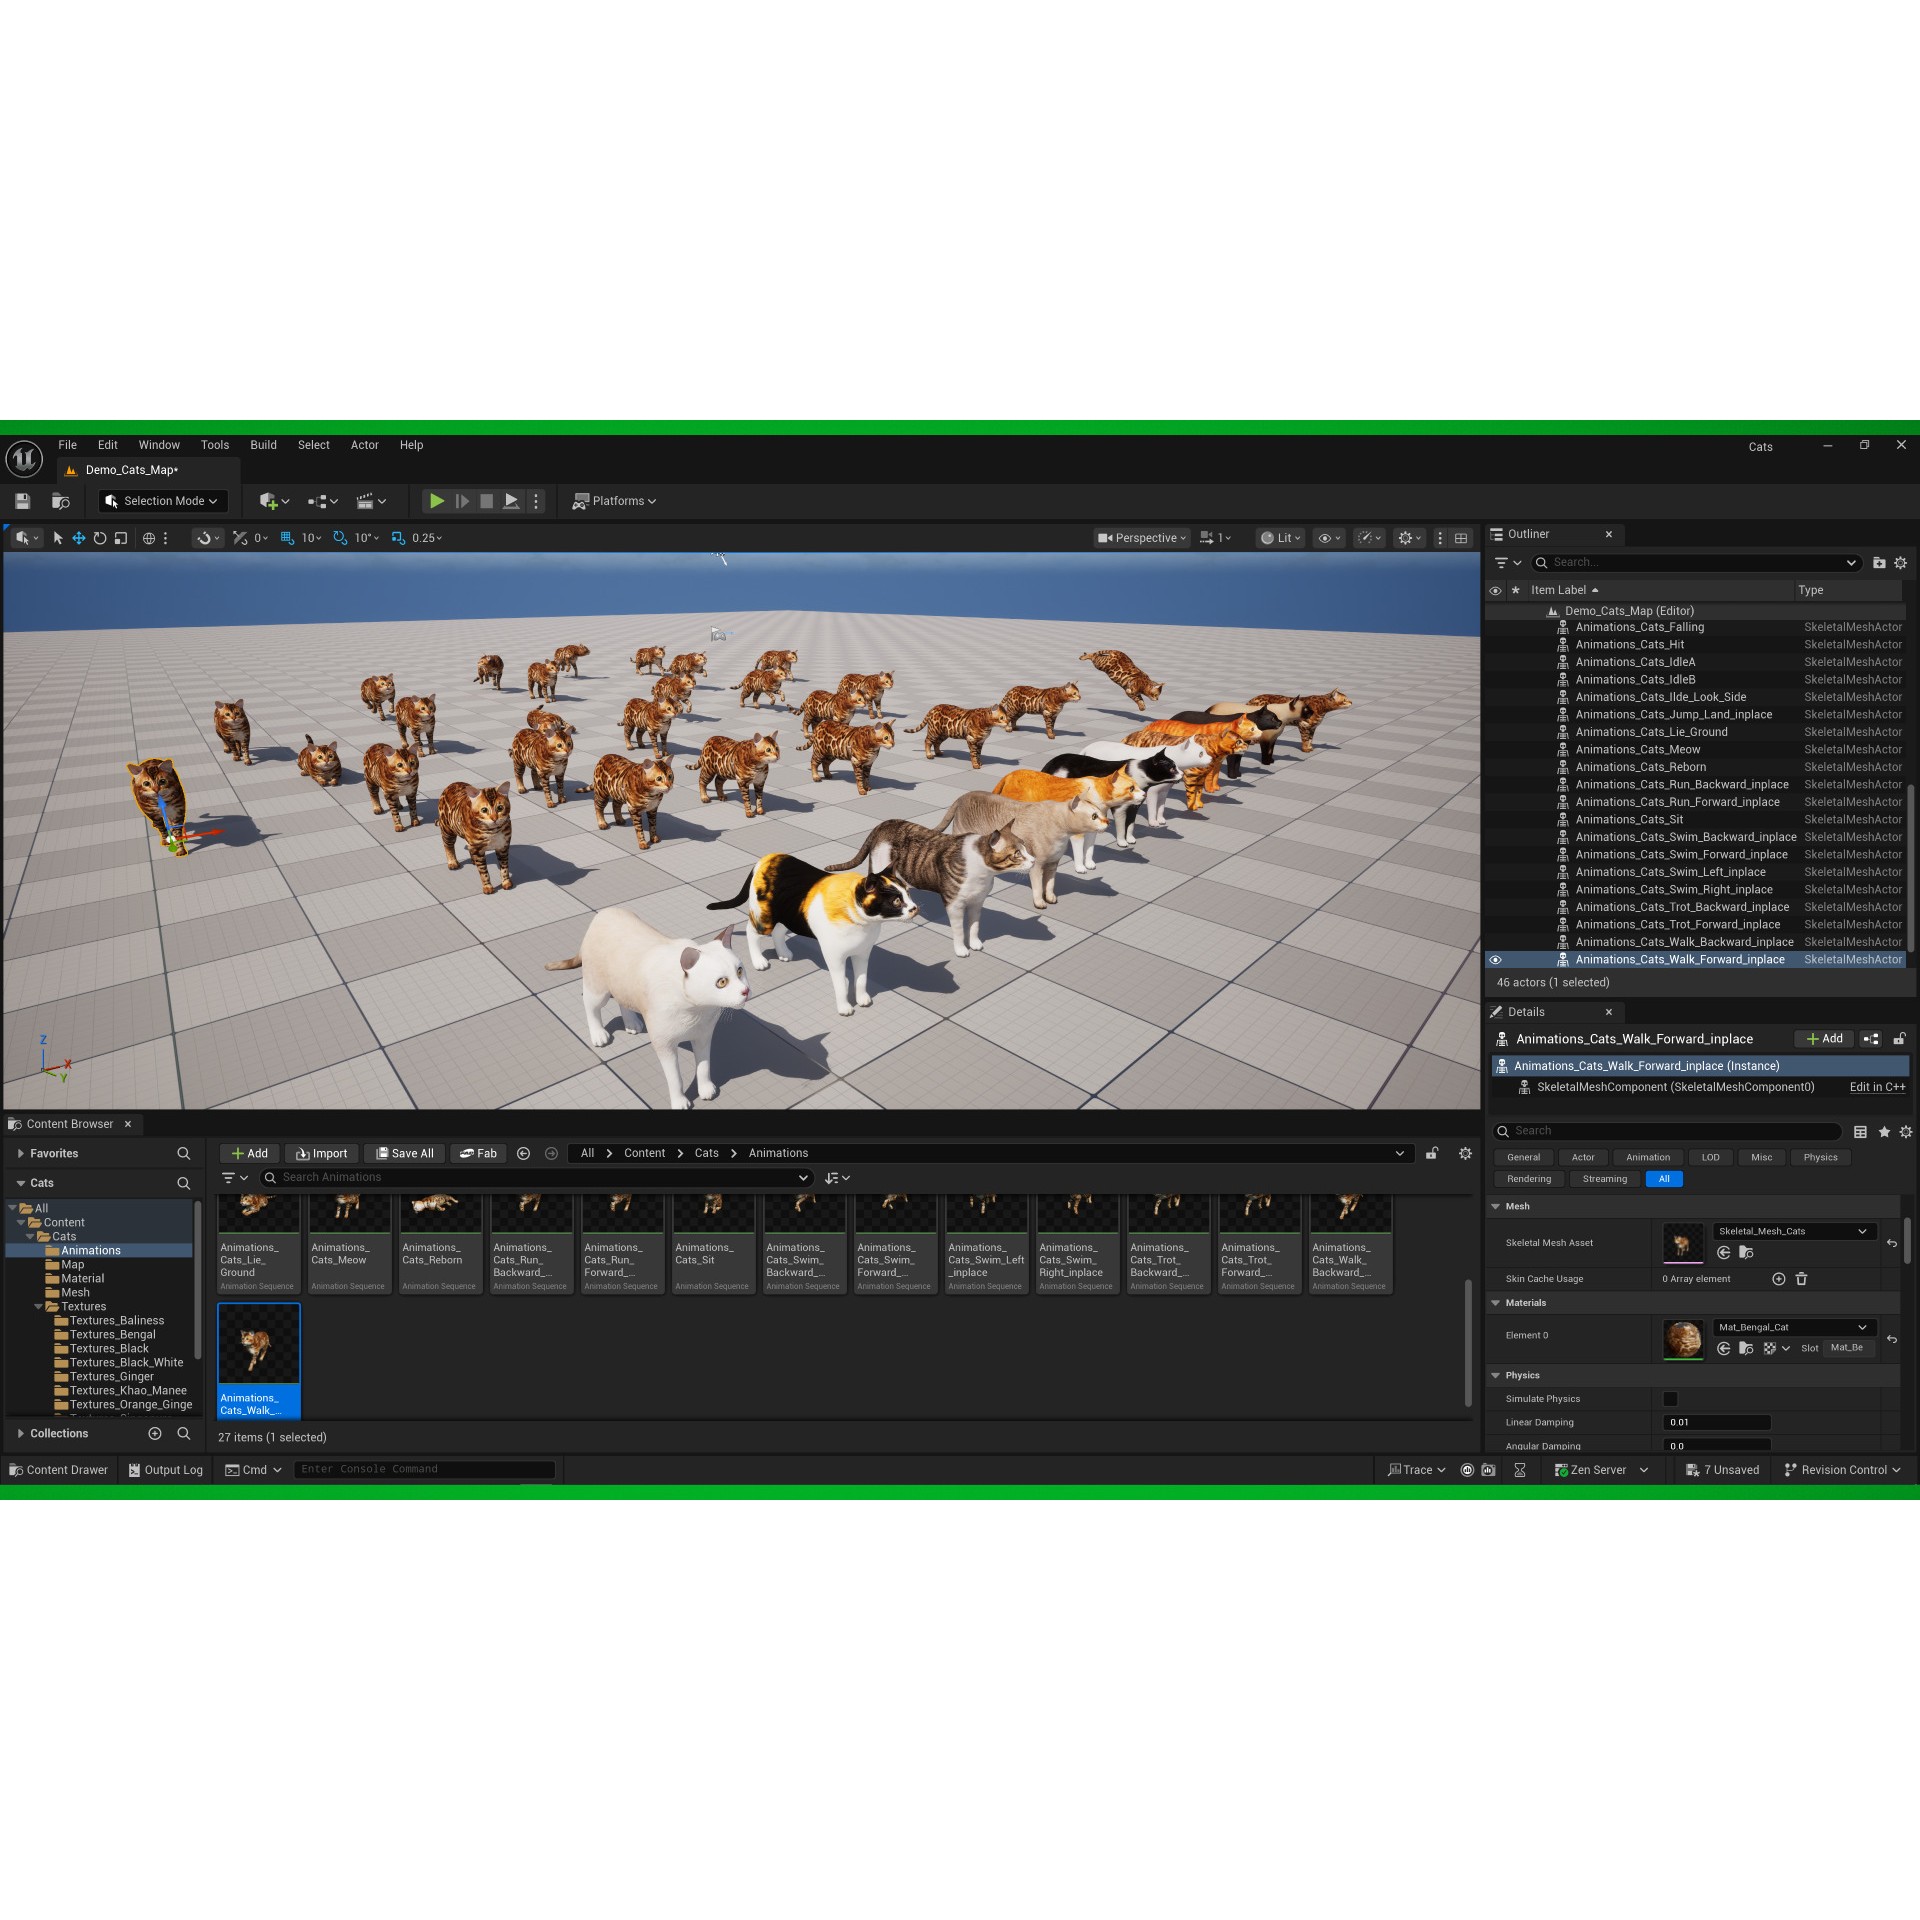Toggle visibility of Animations_Cats_Walk_Forward_inplace actor
Image resolution: width=1920 pixels, height=1920 pixels.
click(1495, 959)
